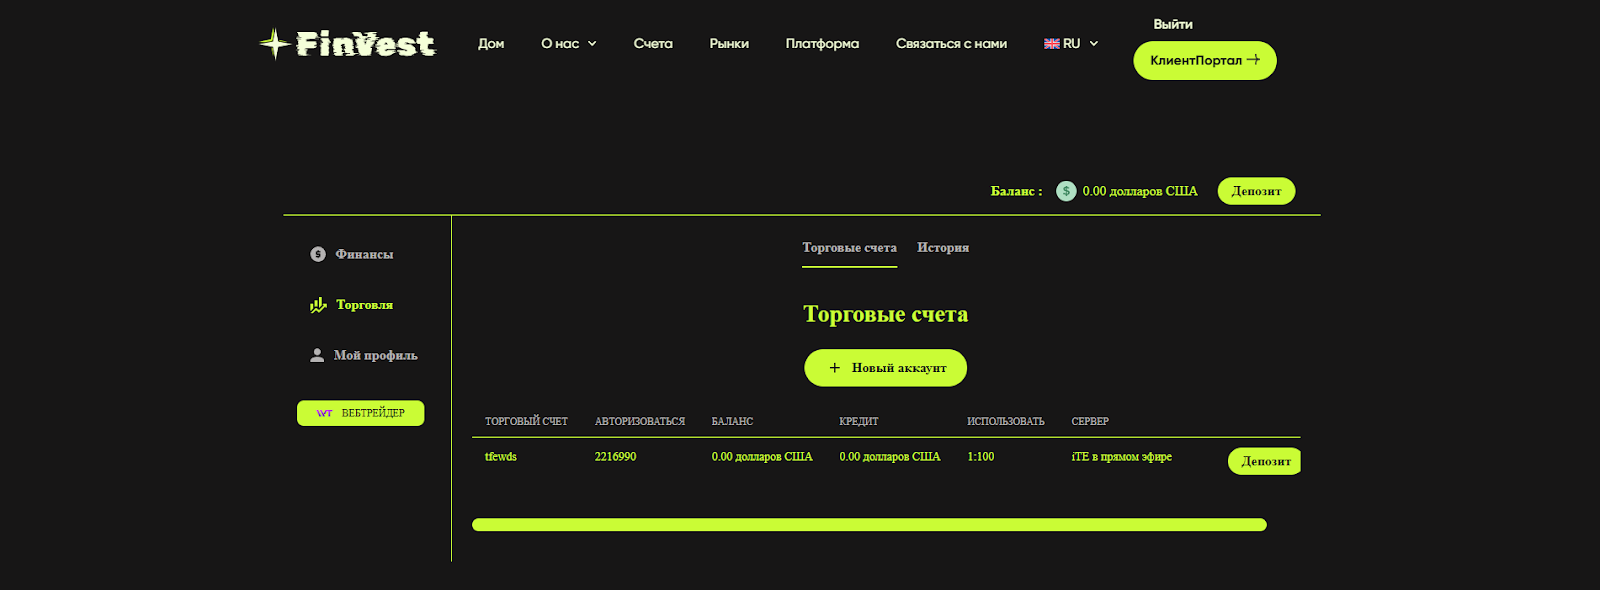
Task: Click the БАЛАНС column header
Action: (732, 421)
